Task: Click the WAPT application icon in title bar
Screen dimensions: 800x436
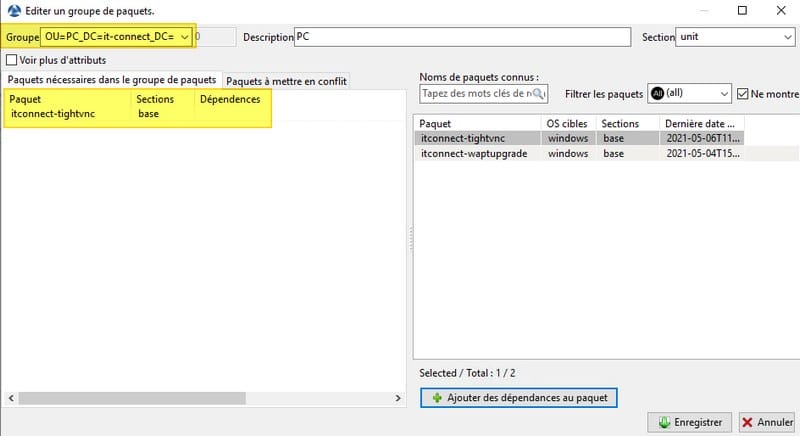Action: (x=14, y=10)
